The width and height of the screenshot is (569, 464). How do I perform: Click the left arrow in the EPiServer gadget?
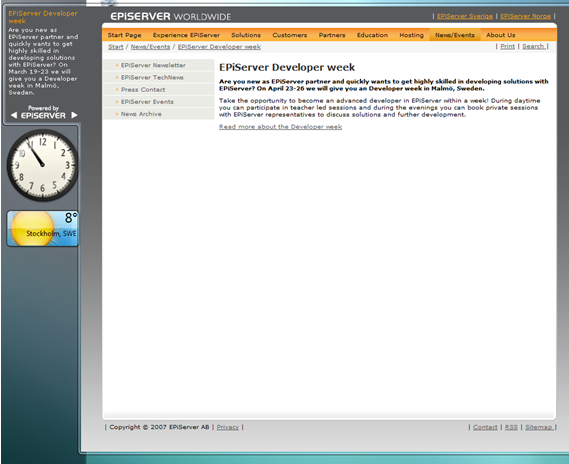click(x=14, y=115)
